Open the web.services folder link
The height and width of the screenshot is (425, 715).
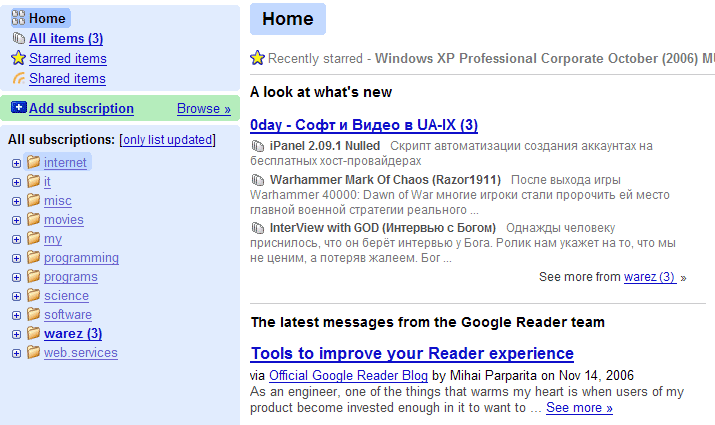81,353
